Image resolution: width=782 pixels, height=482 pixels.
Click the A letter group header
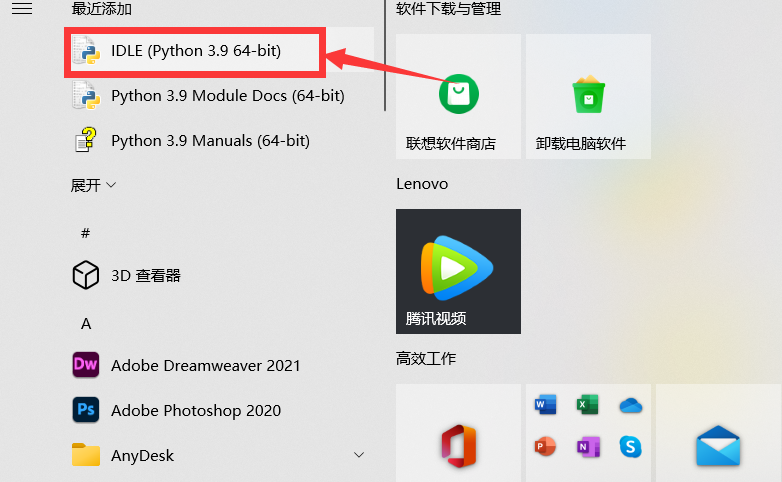[86, 324]
